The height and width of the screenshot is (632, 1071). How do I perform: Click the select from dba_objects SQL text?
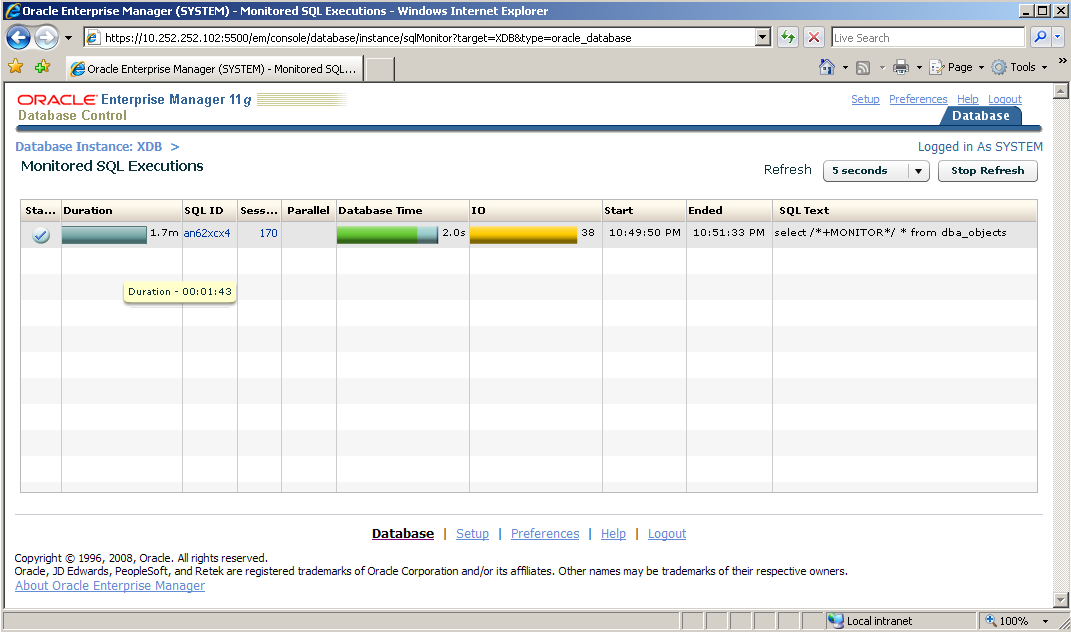pyautogui.click(x=890, y=232)
